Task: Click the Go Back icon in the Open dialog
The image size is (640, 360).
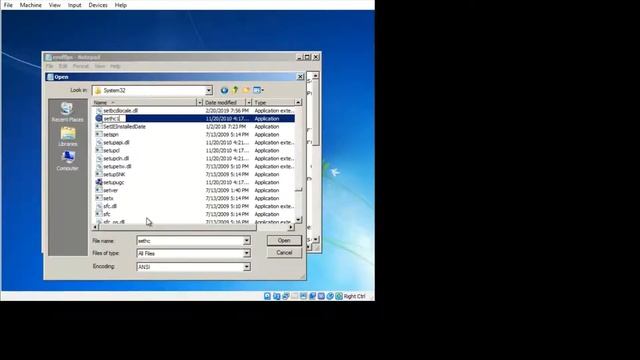Action: click(x=224, y=90)
